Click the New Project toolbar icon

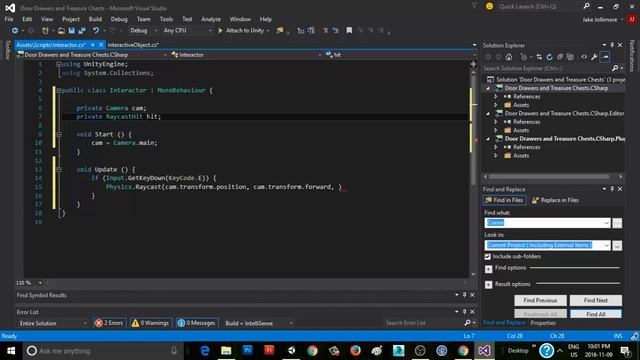click(x=45, y=31)
